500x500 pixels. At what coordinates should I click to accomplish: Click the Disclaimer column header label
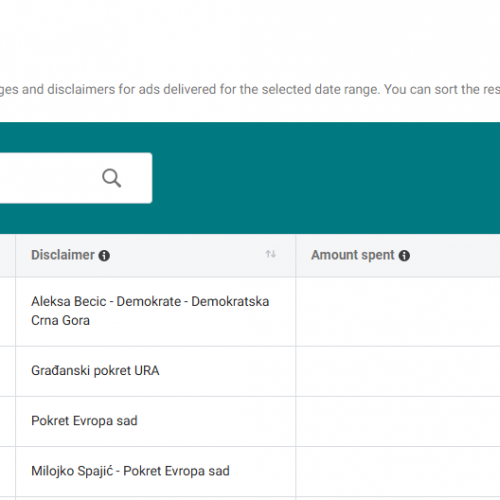(x=63, y=255)
